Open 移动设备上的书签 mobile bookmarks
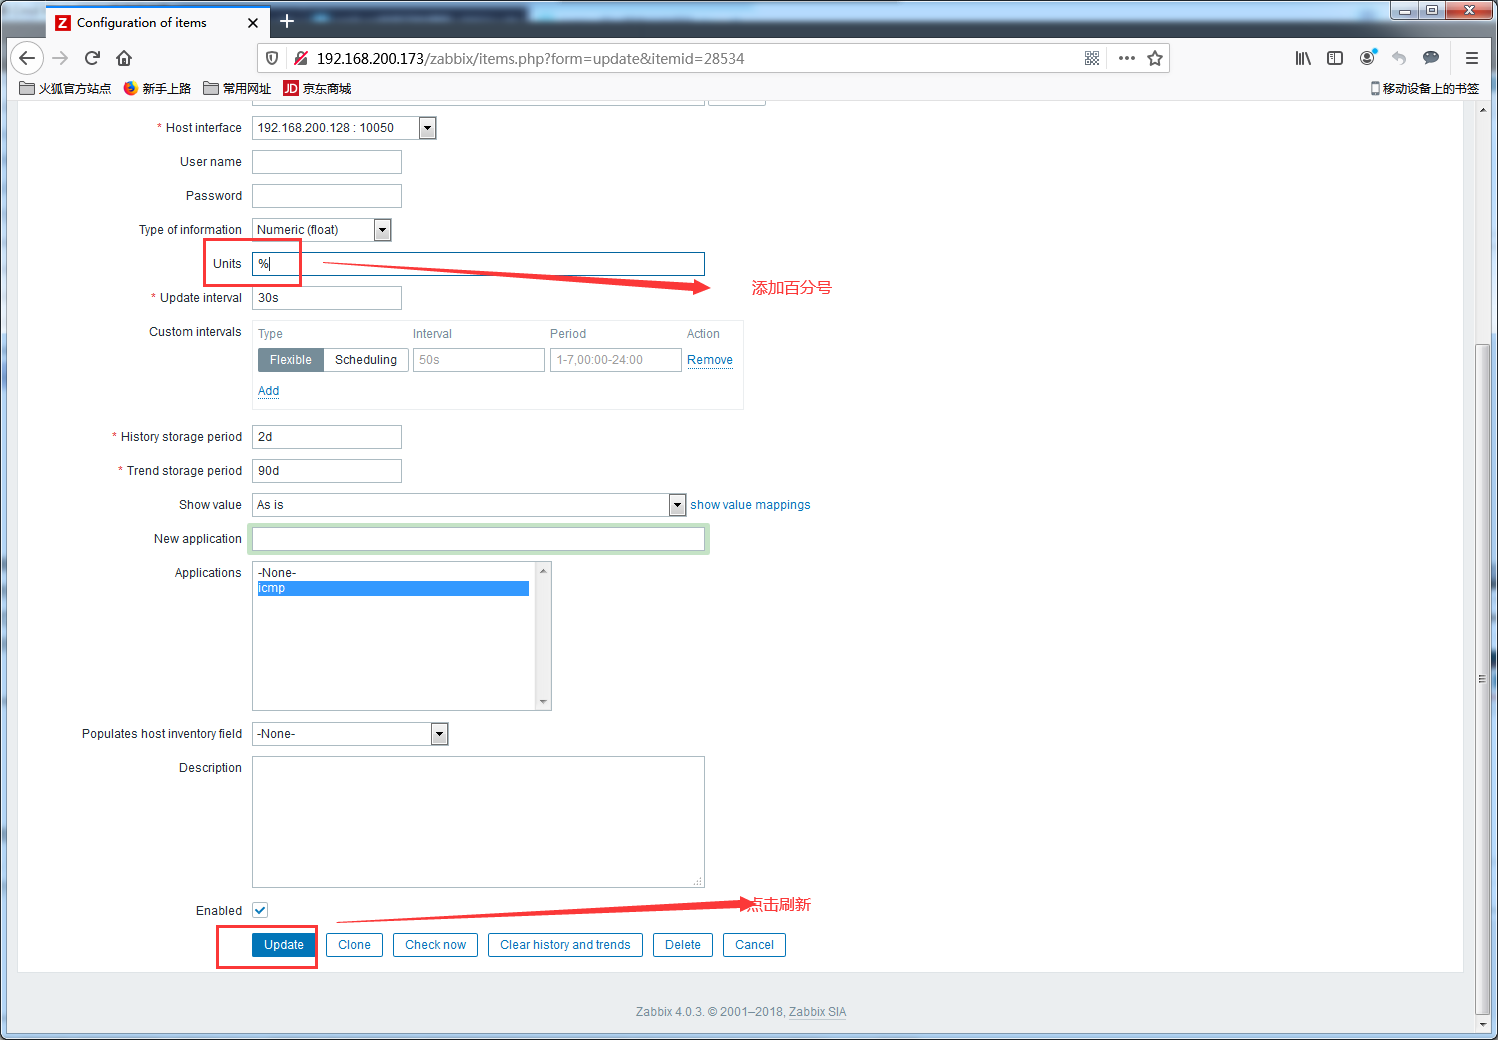Viewport: 1498px width, 1040px height. [1424, 88]
